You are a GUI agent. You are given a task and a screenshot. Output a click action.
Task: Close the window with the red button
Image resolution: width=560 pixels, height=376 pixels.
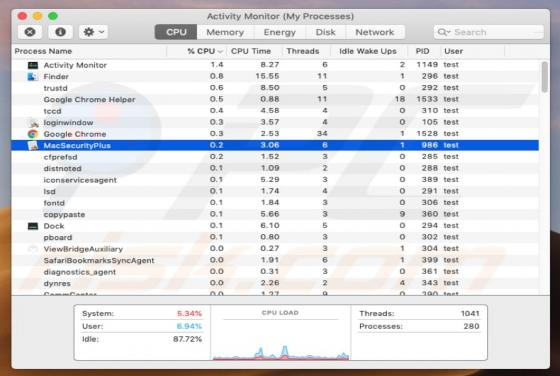click(x=22, y=16)
